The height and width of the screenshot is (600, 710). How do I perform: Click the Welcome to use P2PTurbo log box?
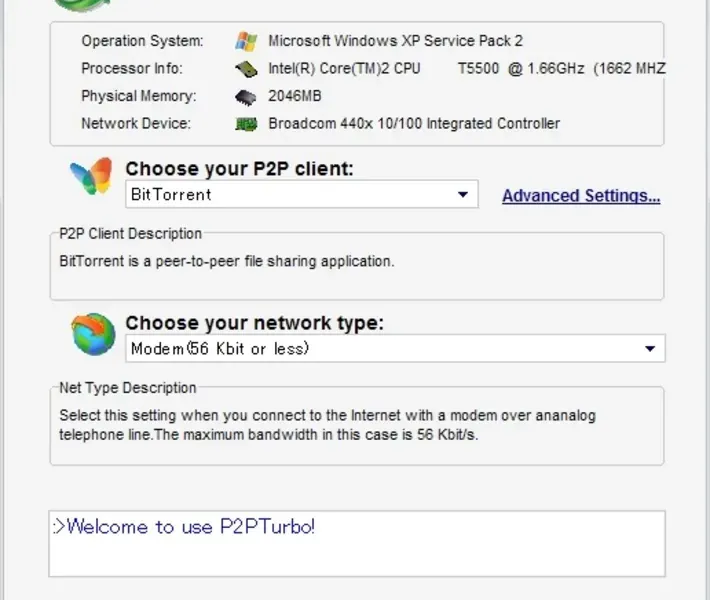click(x=357, y=543)
